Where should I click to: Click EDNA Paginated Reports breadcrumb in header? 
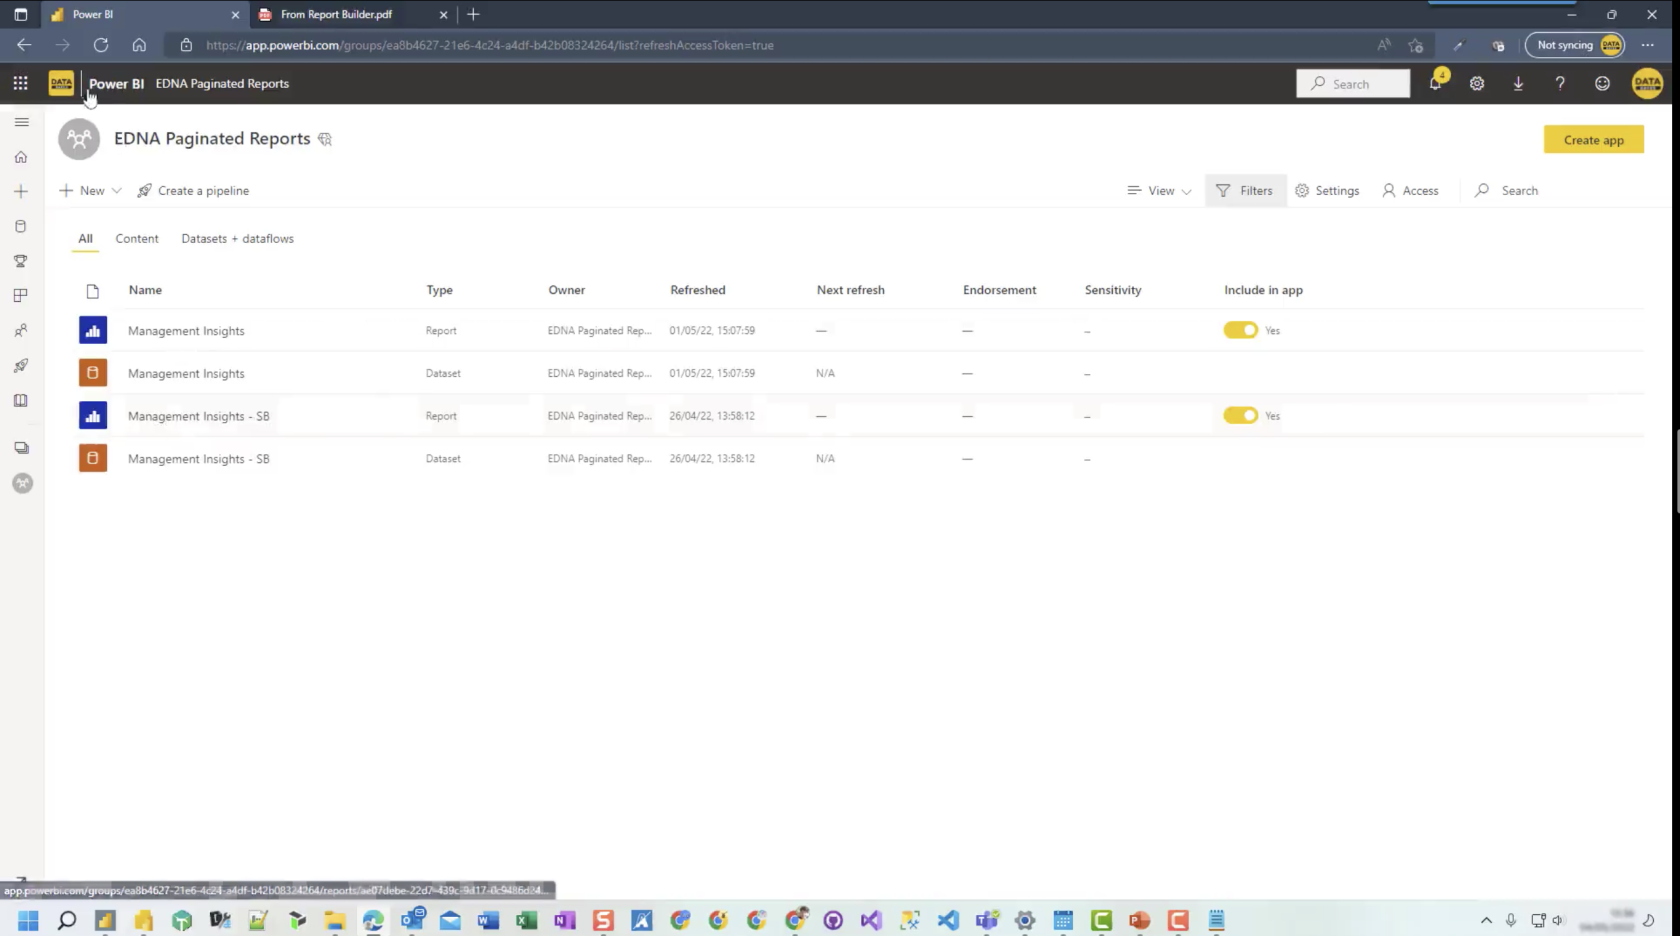pos(222,84)
